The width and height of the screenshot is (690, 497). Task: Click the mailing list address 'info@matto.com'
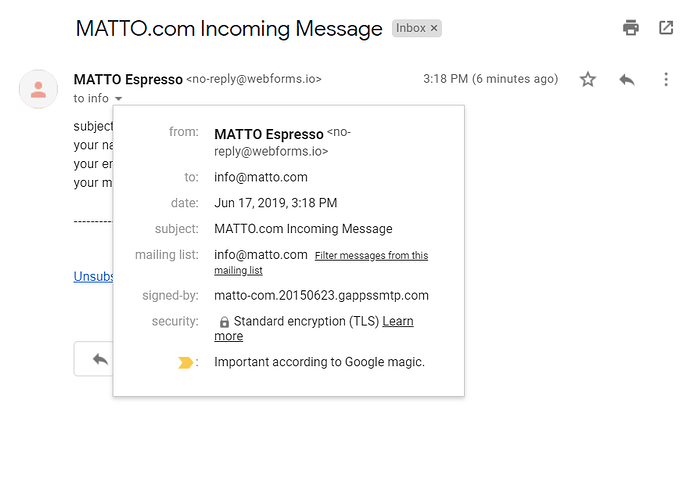261,255
